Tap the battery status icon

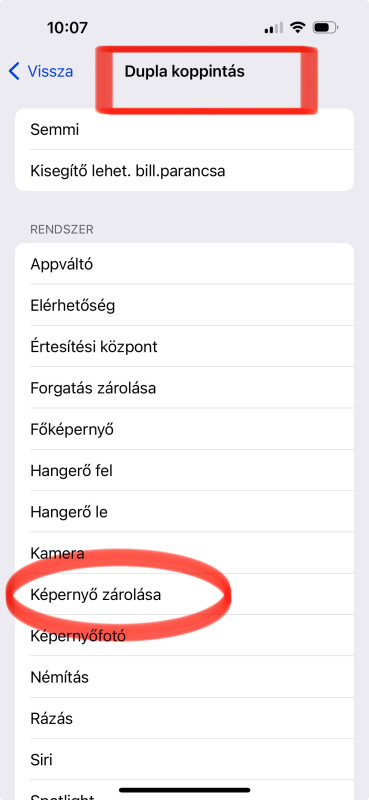pos(325,28)
